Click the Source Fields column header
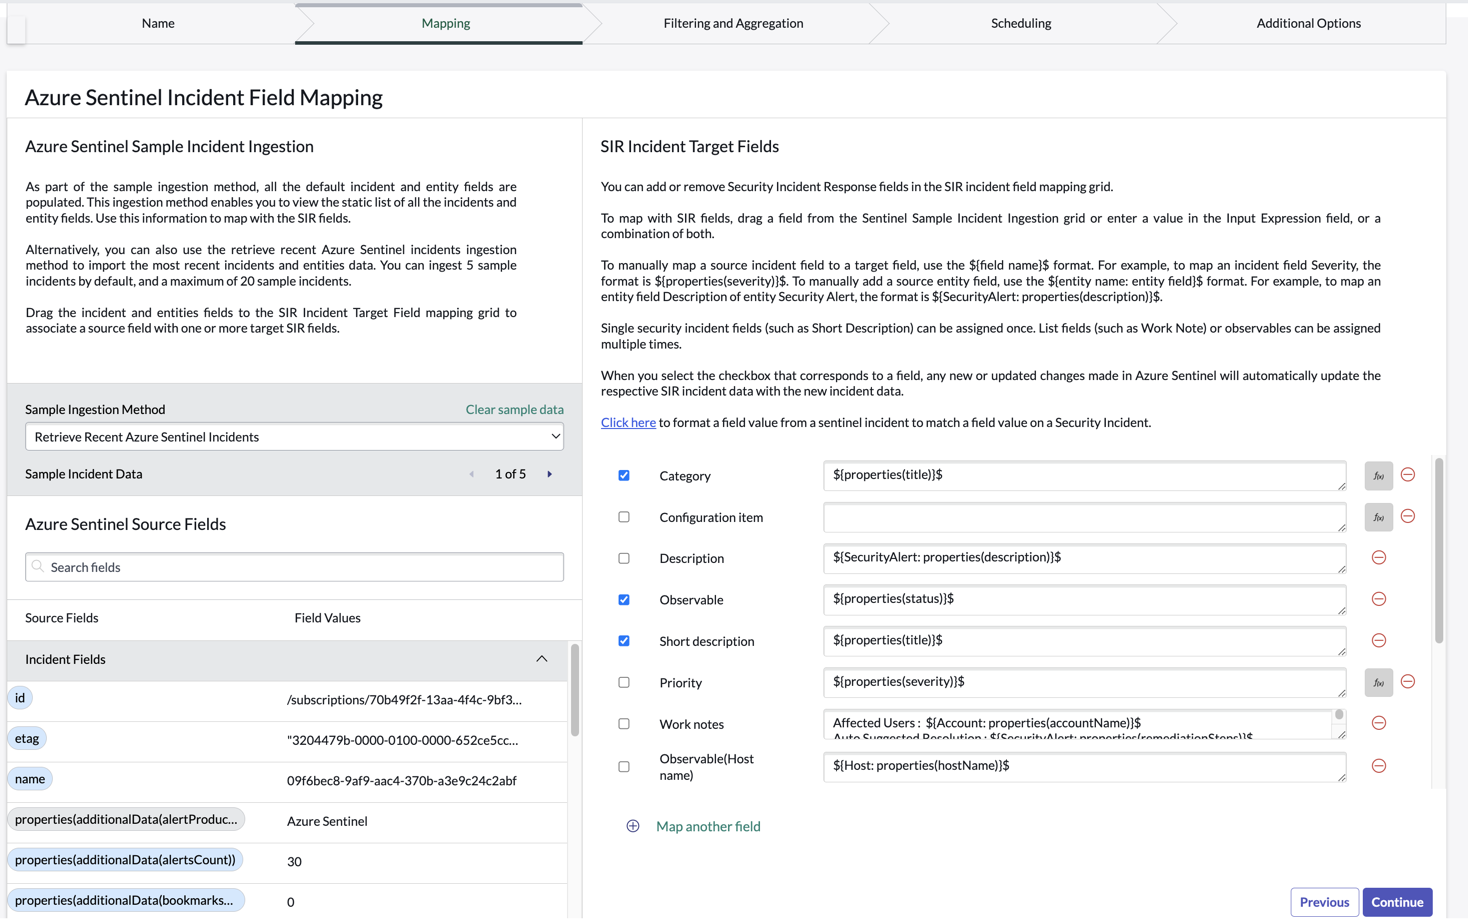 click(x=62, y=618)
